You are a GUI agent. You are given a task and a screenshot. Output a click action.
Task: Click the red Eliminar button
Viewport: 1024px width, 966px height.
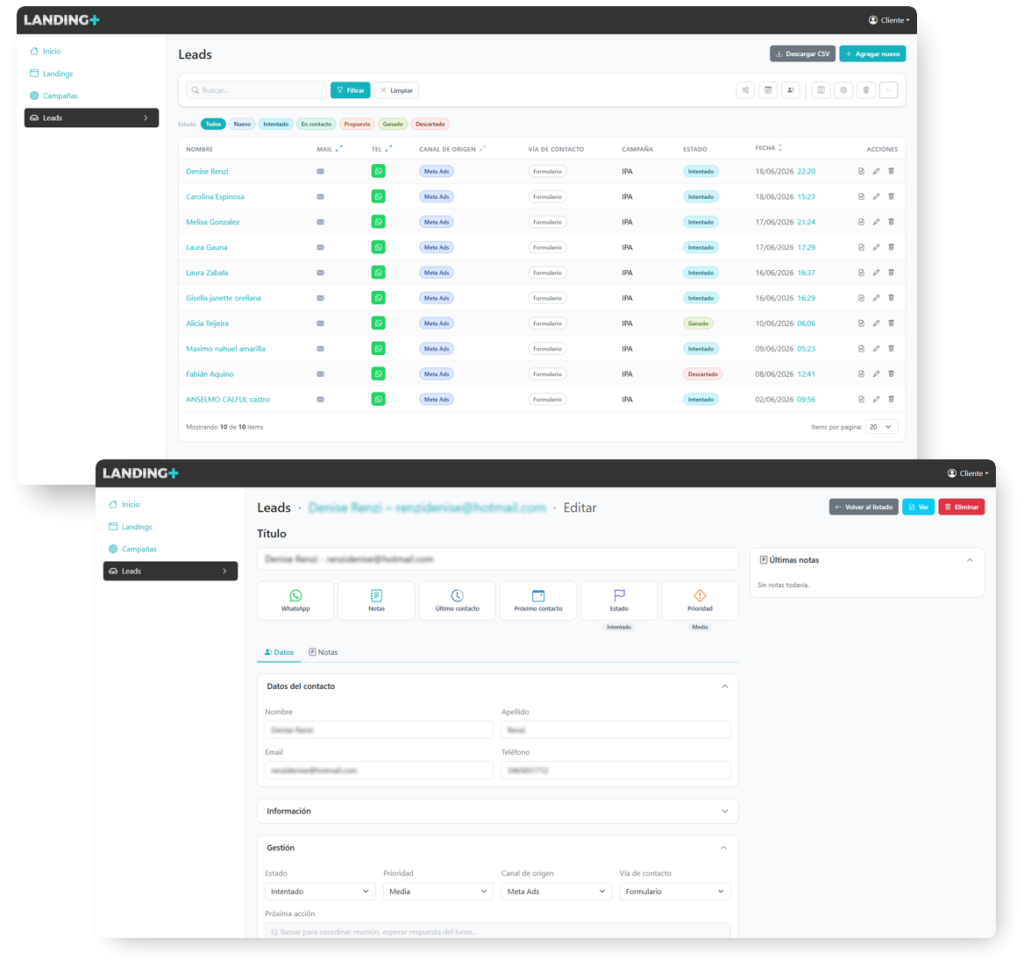pyautogui.click(x=961, y=507)
